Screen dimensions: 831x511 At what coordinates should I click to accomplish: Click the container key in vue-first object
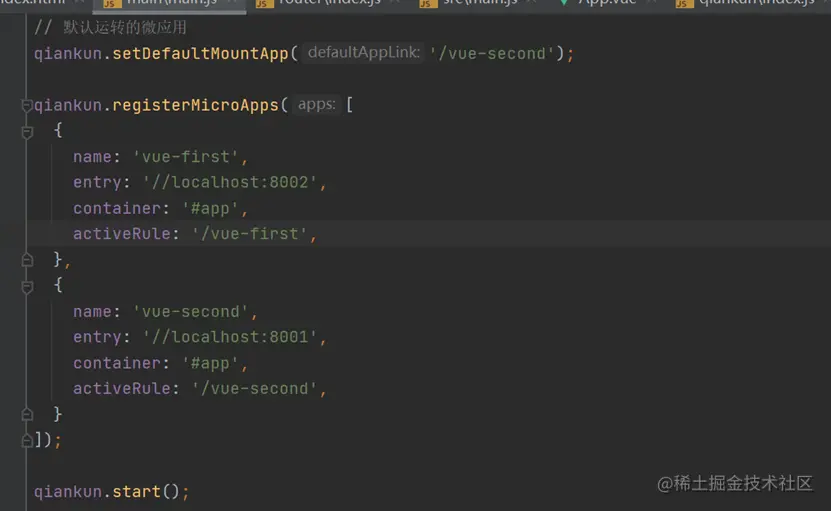117,208
